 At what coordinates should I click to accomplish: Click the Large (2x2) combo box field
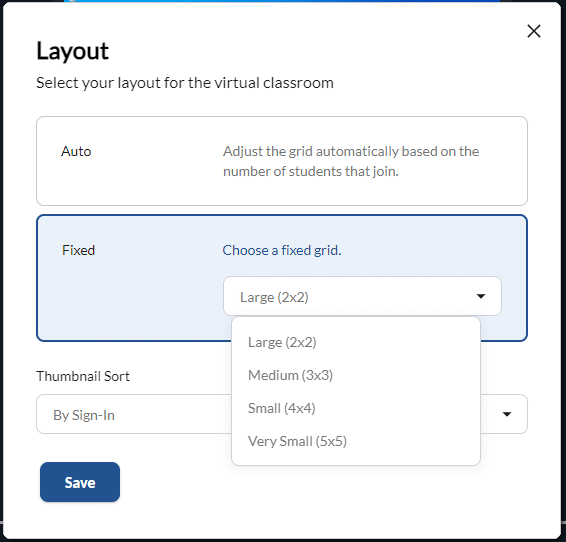(362, 296)
